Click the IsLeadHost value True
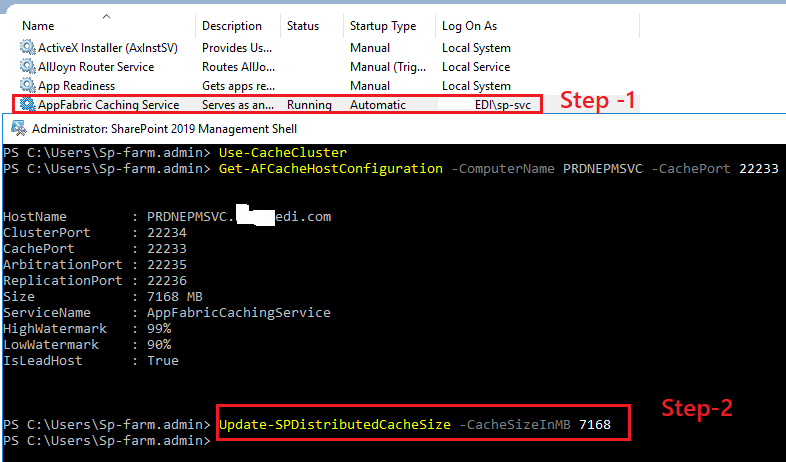 pyautogui.click(x=163, y=361)
